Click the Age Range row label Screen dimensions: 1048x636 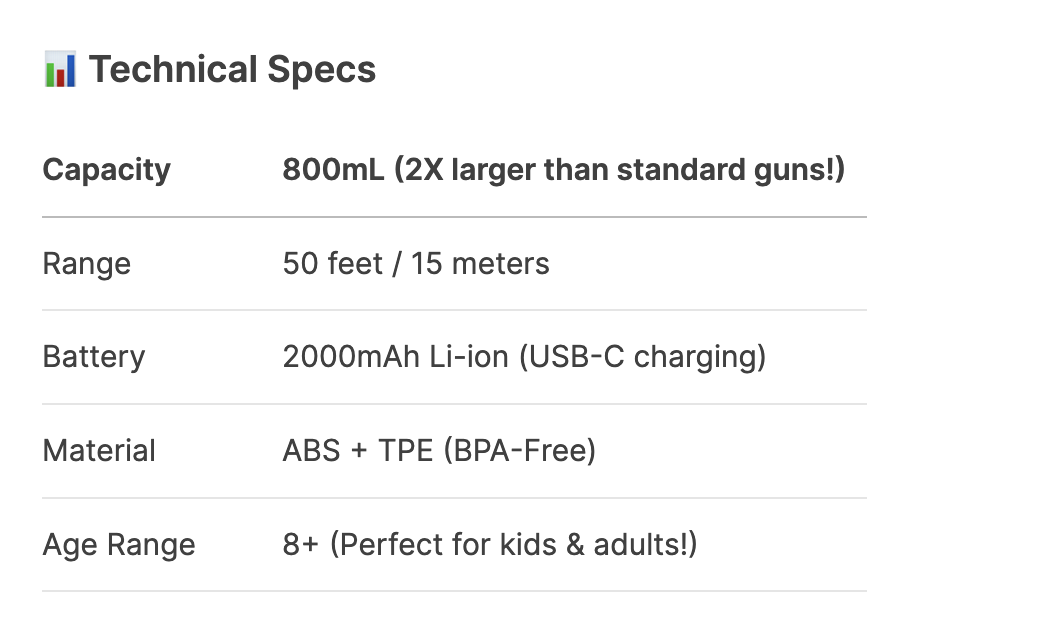pos(118,545)
